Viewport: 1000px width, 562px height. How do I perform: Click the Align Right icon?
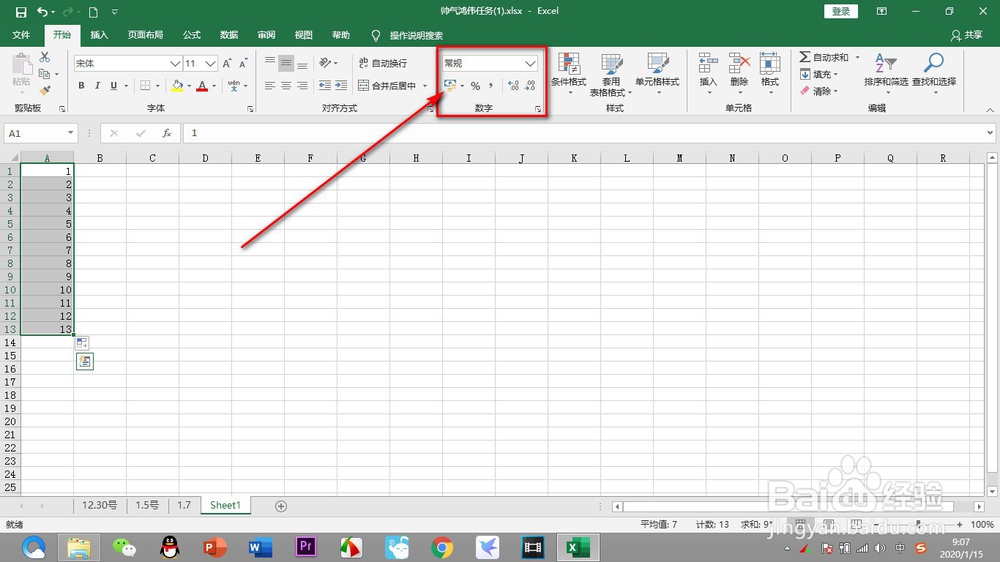(302, 85)
